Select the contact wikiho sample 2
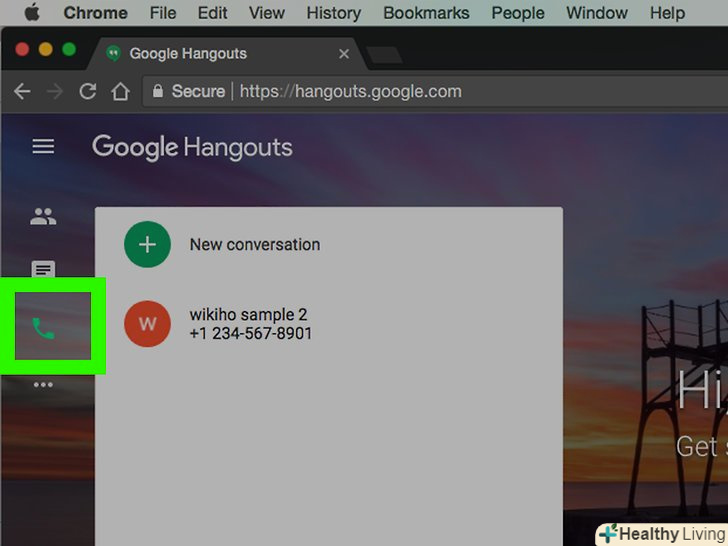The height and width of the screenshot is (546, 728). pyautogui.click(x=329, y=324)
